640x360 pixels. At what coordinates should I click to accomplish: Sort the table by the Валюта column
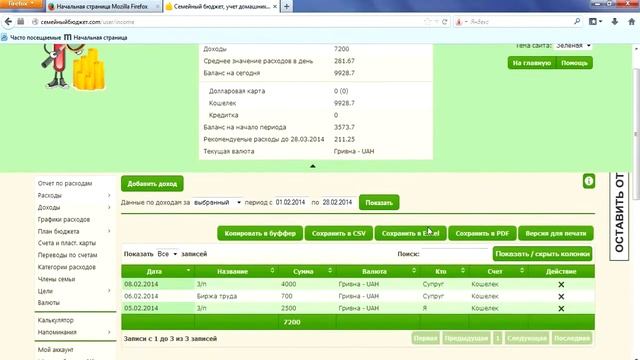pos(378,271)
